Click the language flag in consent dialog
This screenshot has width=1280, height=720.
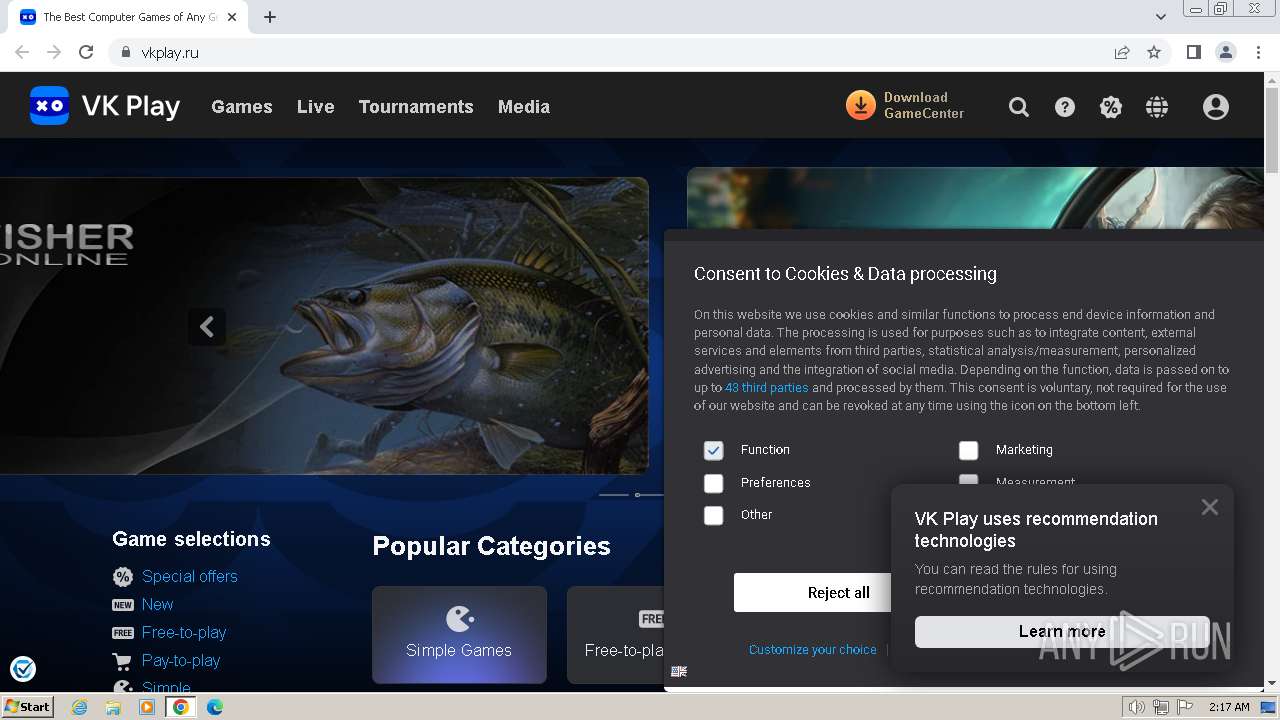679,671
